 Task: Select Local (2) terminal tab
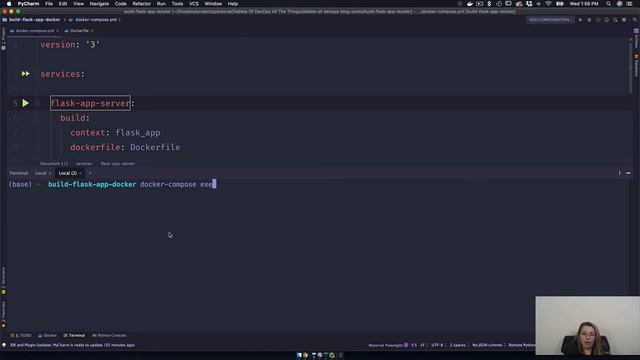pyautogui.click(x=67, y=173)
